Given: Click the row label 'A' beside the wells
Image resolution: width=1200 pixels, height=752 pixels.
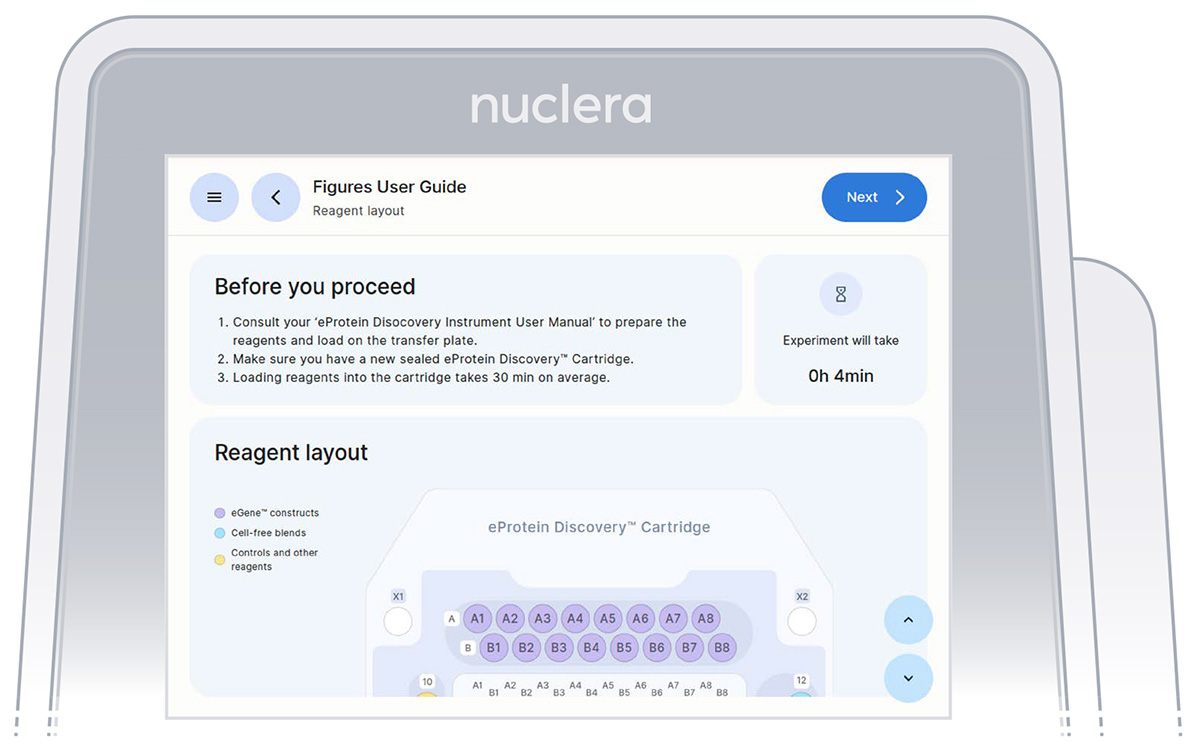Looking at the screenshot, I should tap(452, 619).
